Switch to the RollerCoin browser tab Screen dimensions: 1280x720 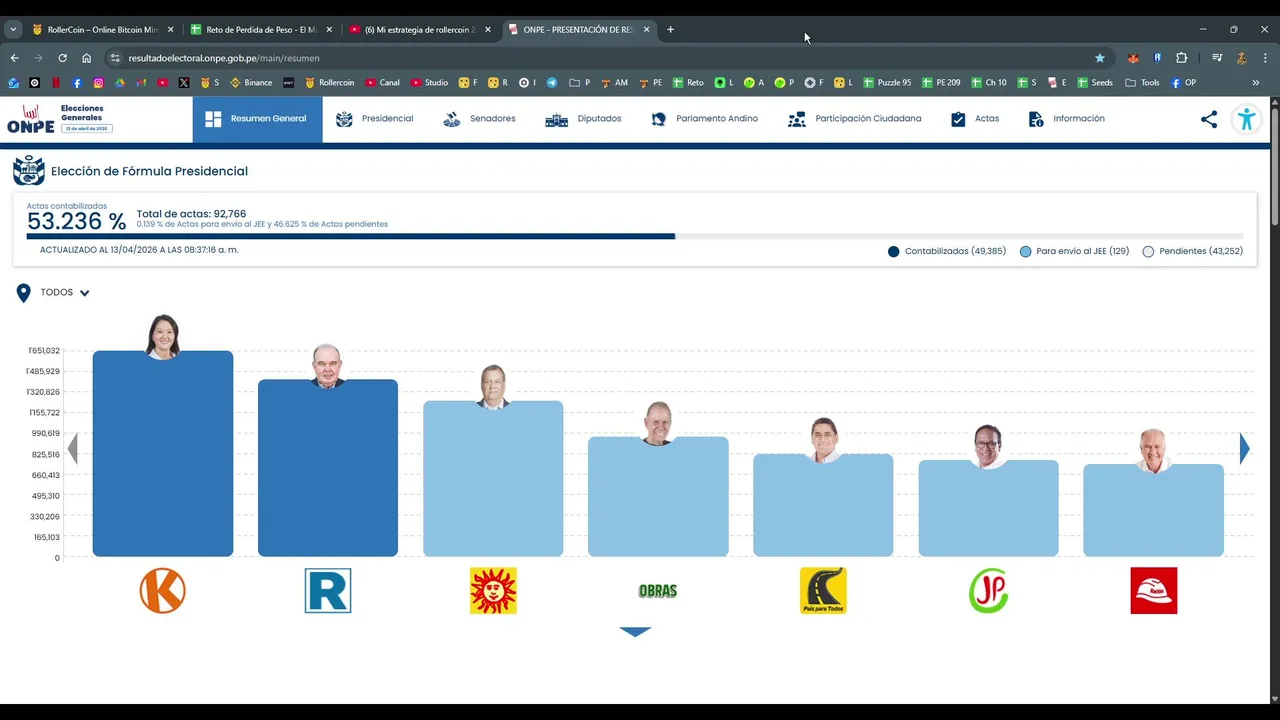(x=103, y=30)
